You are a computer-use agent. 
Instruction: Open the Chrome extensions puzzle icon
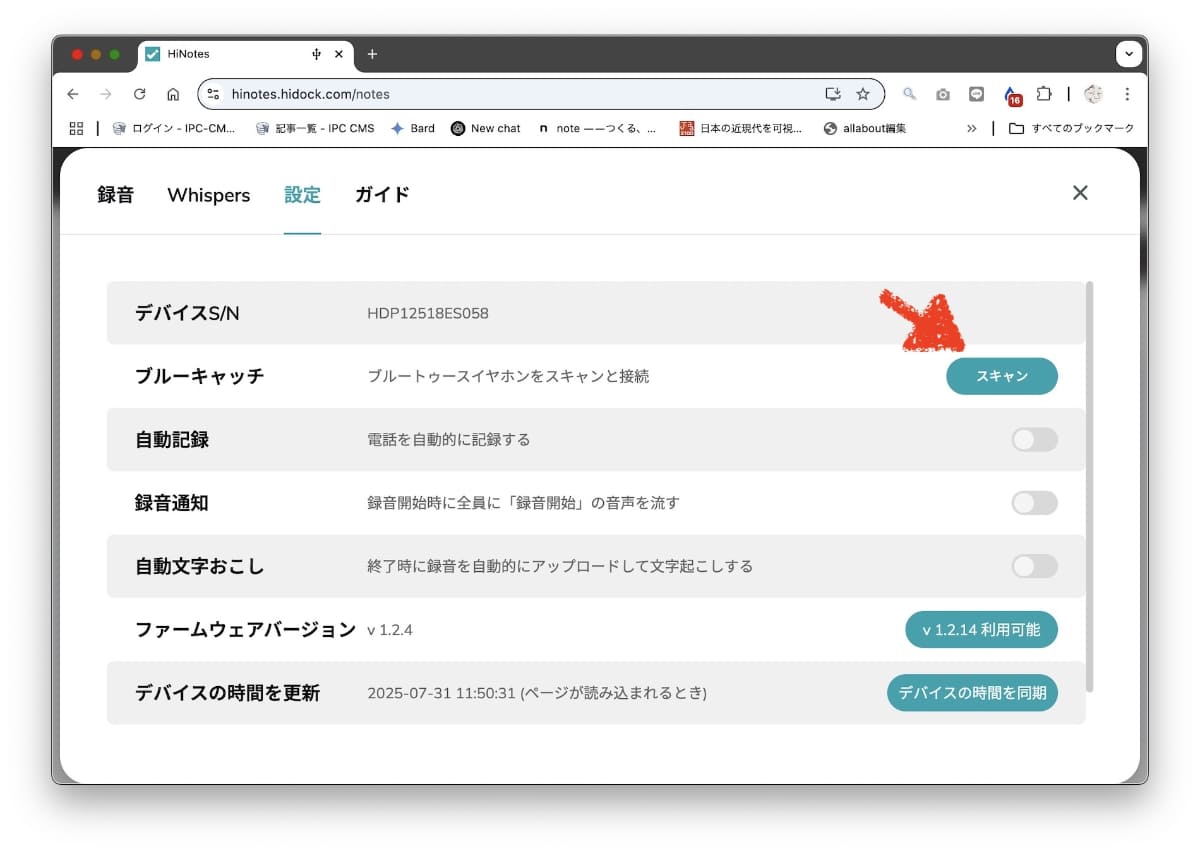pyautogui.click(x=1045, y=93)
